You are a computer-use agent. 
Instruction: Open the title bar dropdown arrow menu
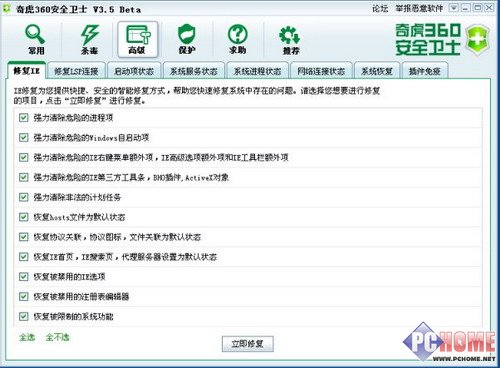453,8
